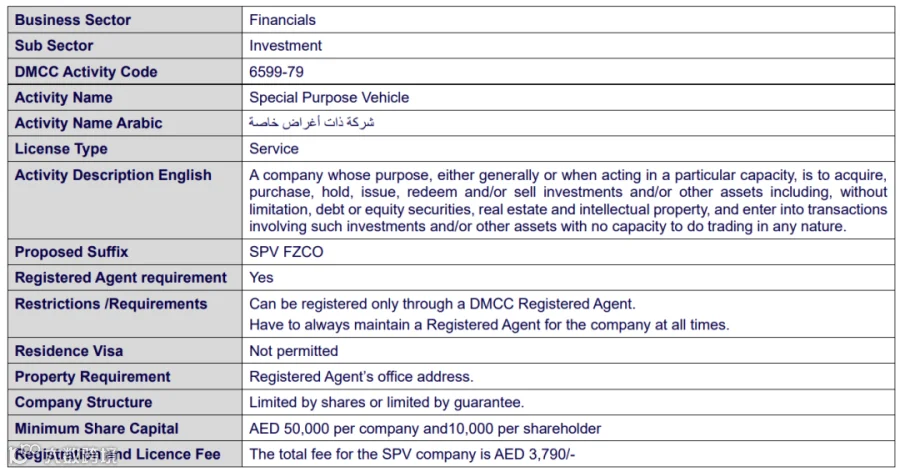Click the maintain Registered Agent requirement line
The width and height of the screenshot is (900, 472).
pos(489,325)
